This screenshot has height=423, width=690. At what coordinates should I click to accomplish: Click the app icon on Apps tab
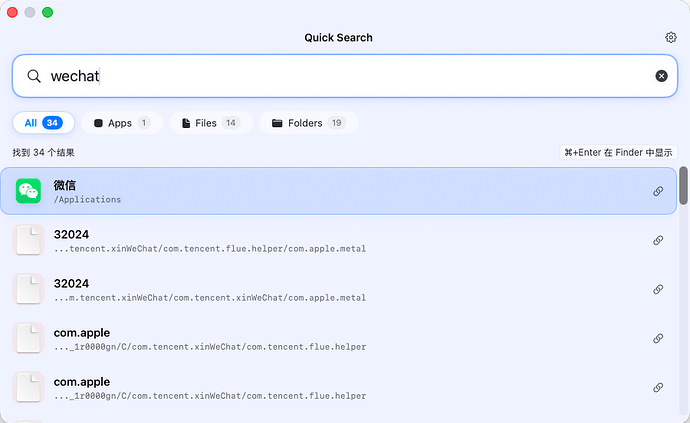pyautogui.click(x=99, y=123)
